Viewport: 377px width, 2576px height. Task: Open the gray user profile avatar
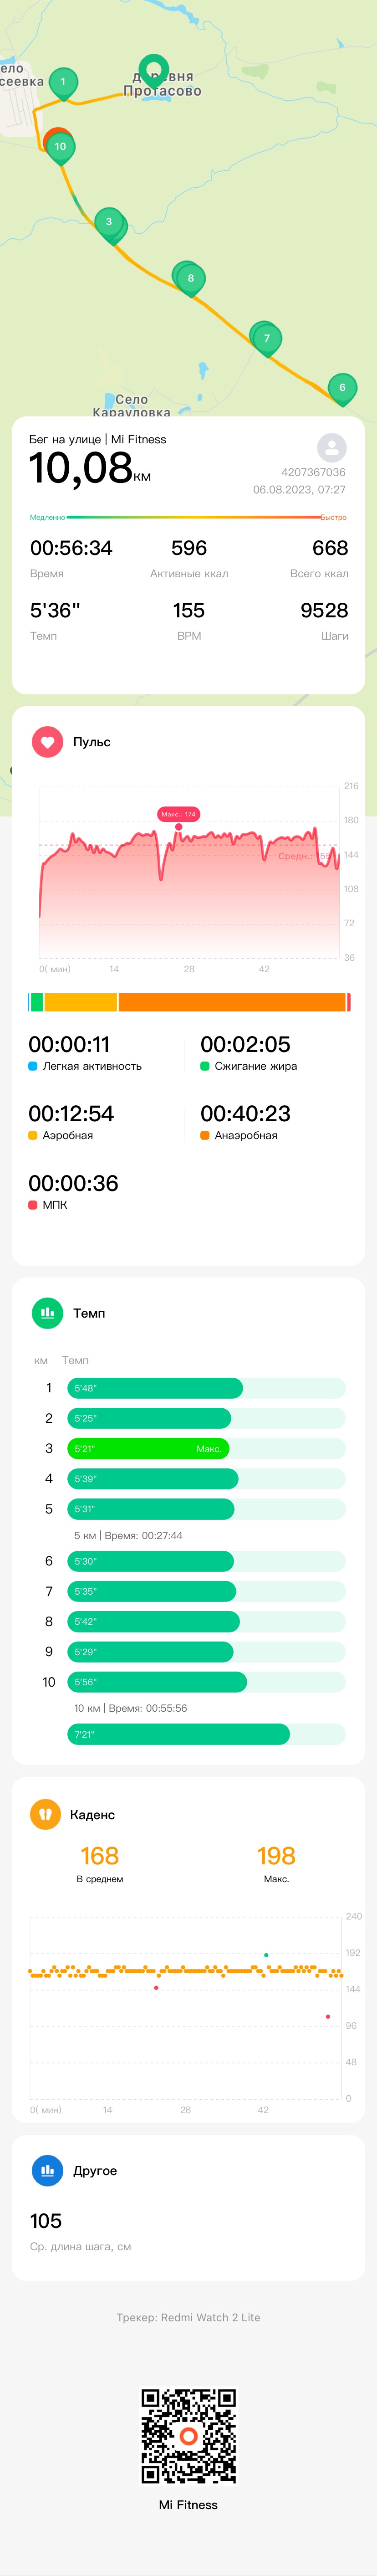(x=331, y=447)
